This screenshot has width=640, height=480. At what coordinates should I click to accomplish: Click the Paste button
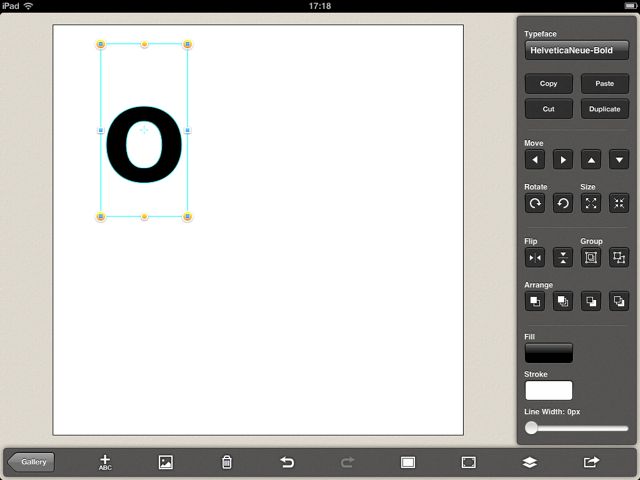pyautogui.click(x=604, y=84)
